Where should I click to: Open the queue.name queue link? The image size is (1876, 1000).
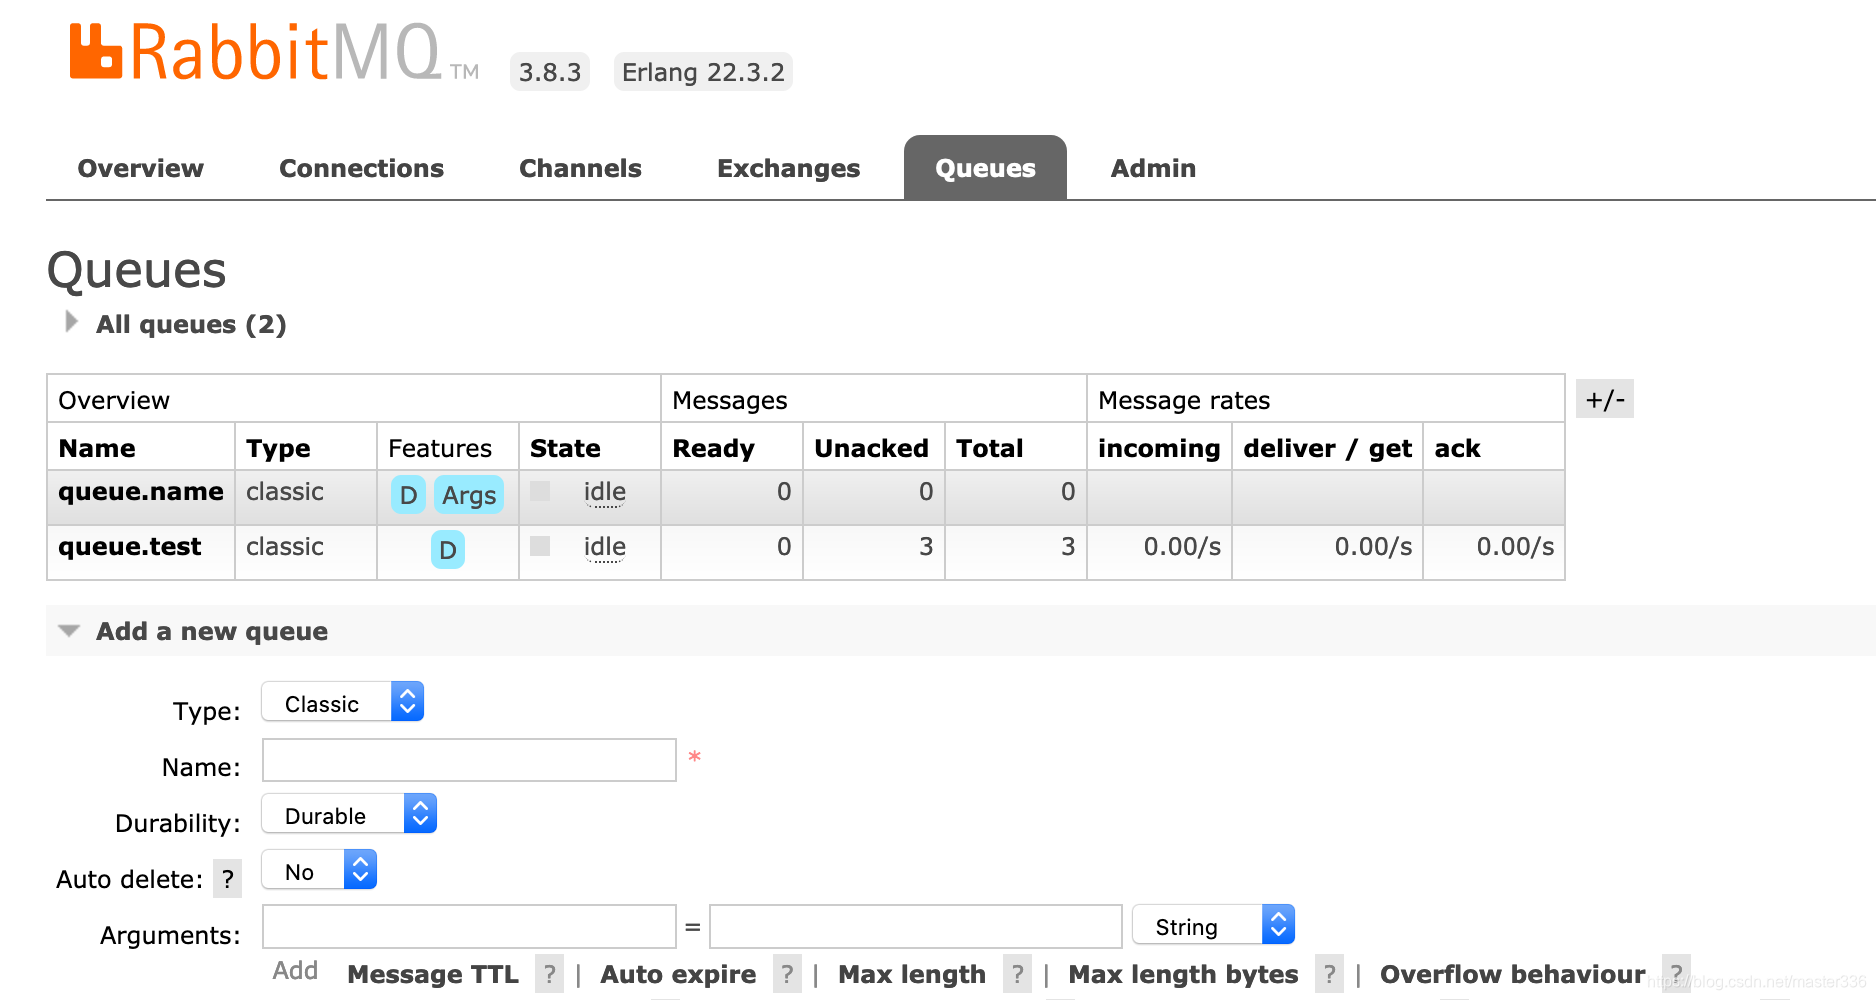pyautogui.click(x=141, y=492)
